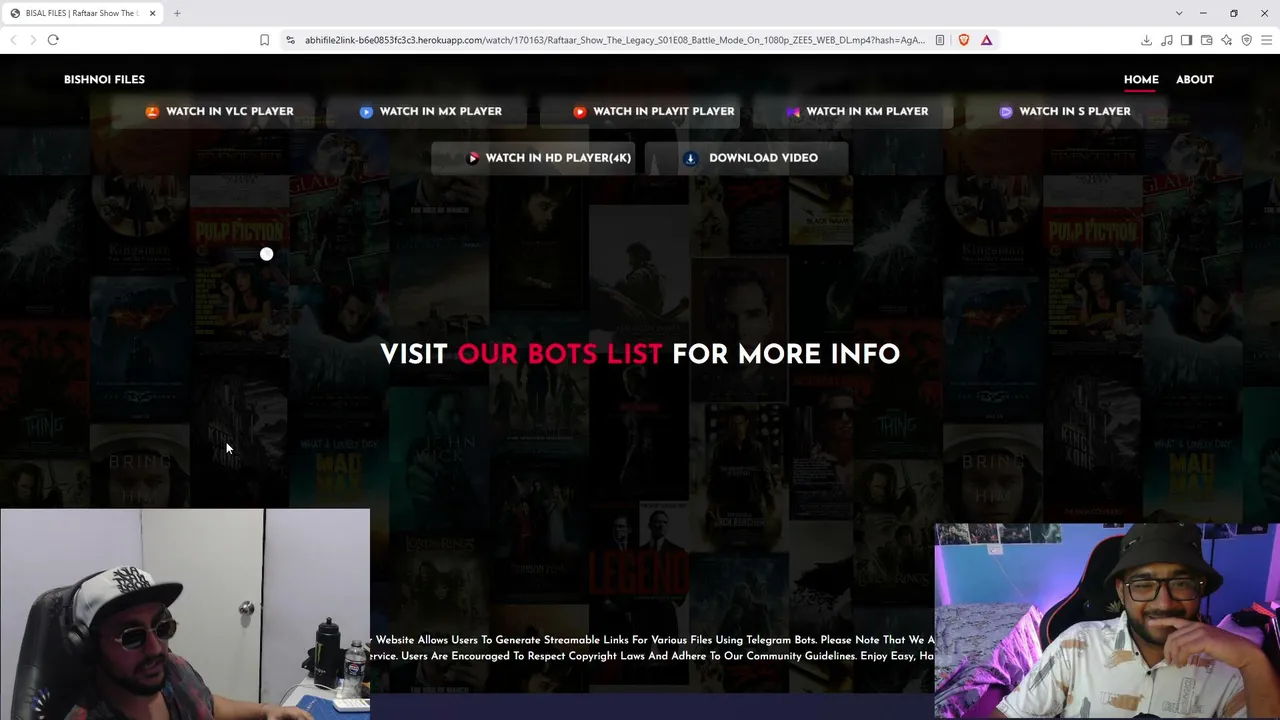Click the BISHNOI FILES site logo

(104, 80)
